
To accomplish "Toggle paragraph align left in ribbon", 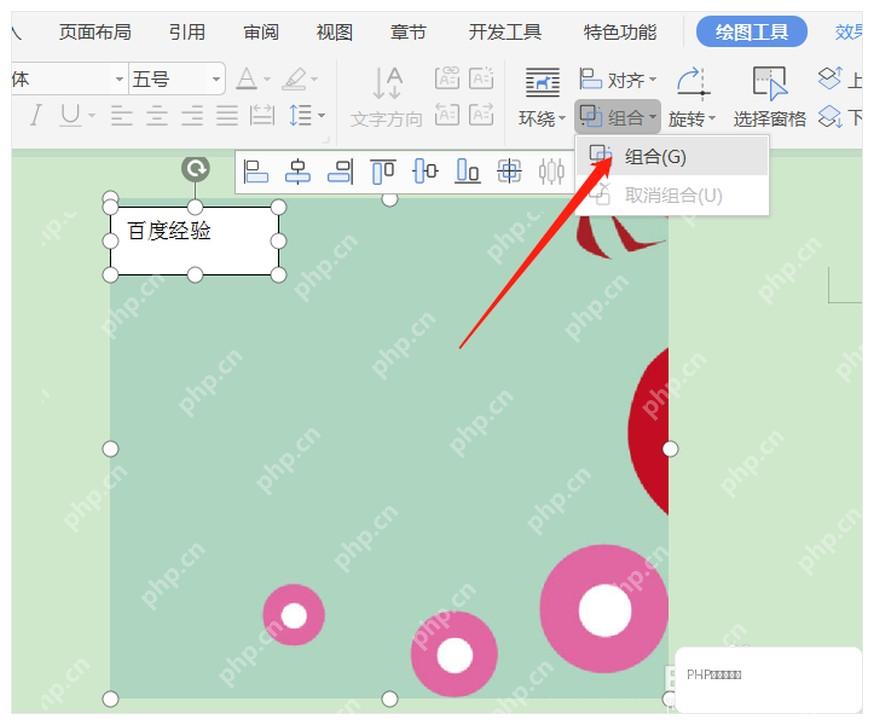I will (x=122, y=115).
